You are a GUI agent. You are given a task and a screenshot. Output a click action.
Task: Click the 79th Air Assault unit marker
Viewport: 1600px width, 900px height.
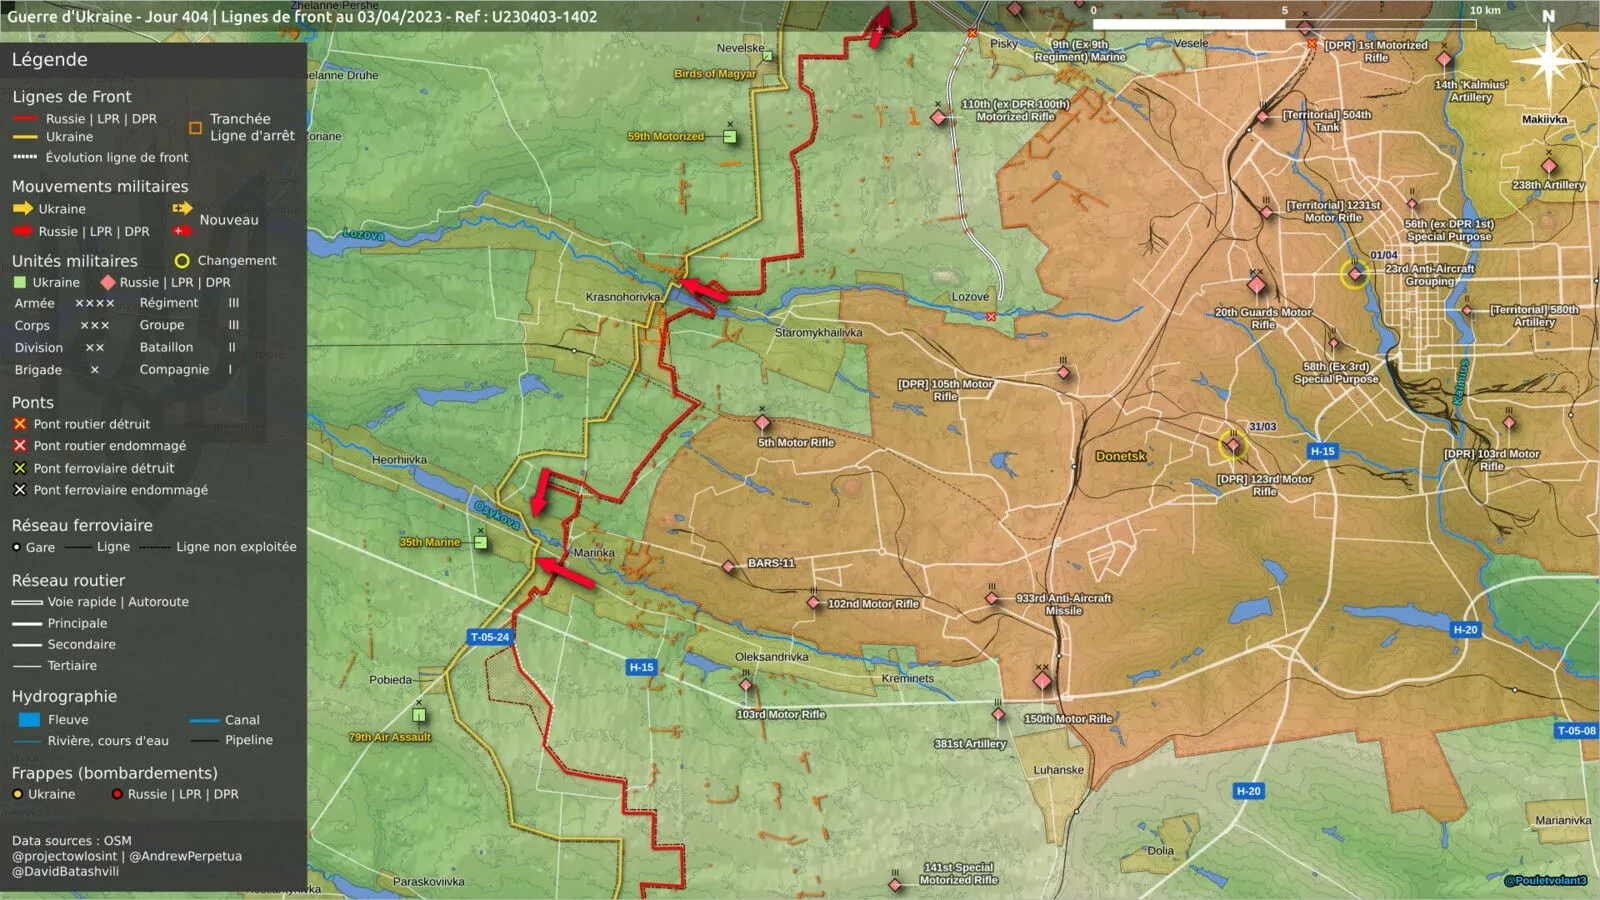coord(419,715)
